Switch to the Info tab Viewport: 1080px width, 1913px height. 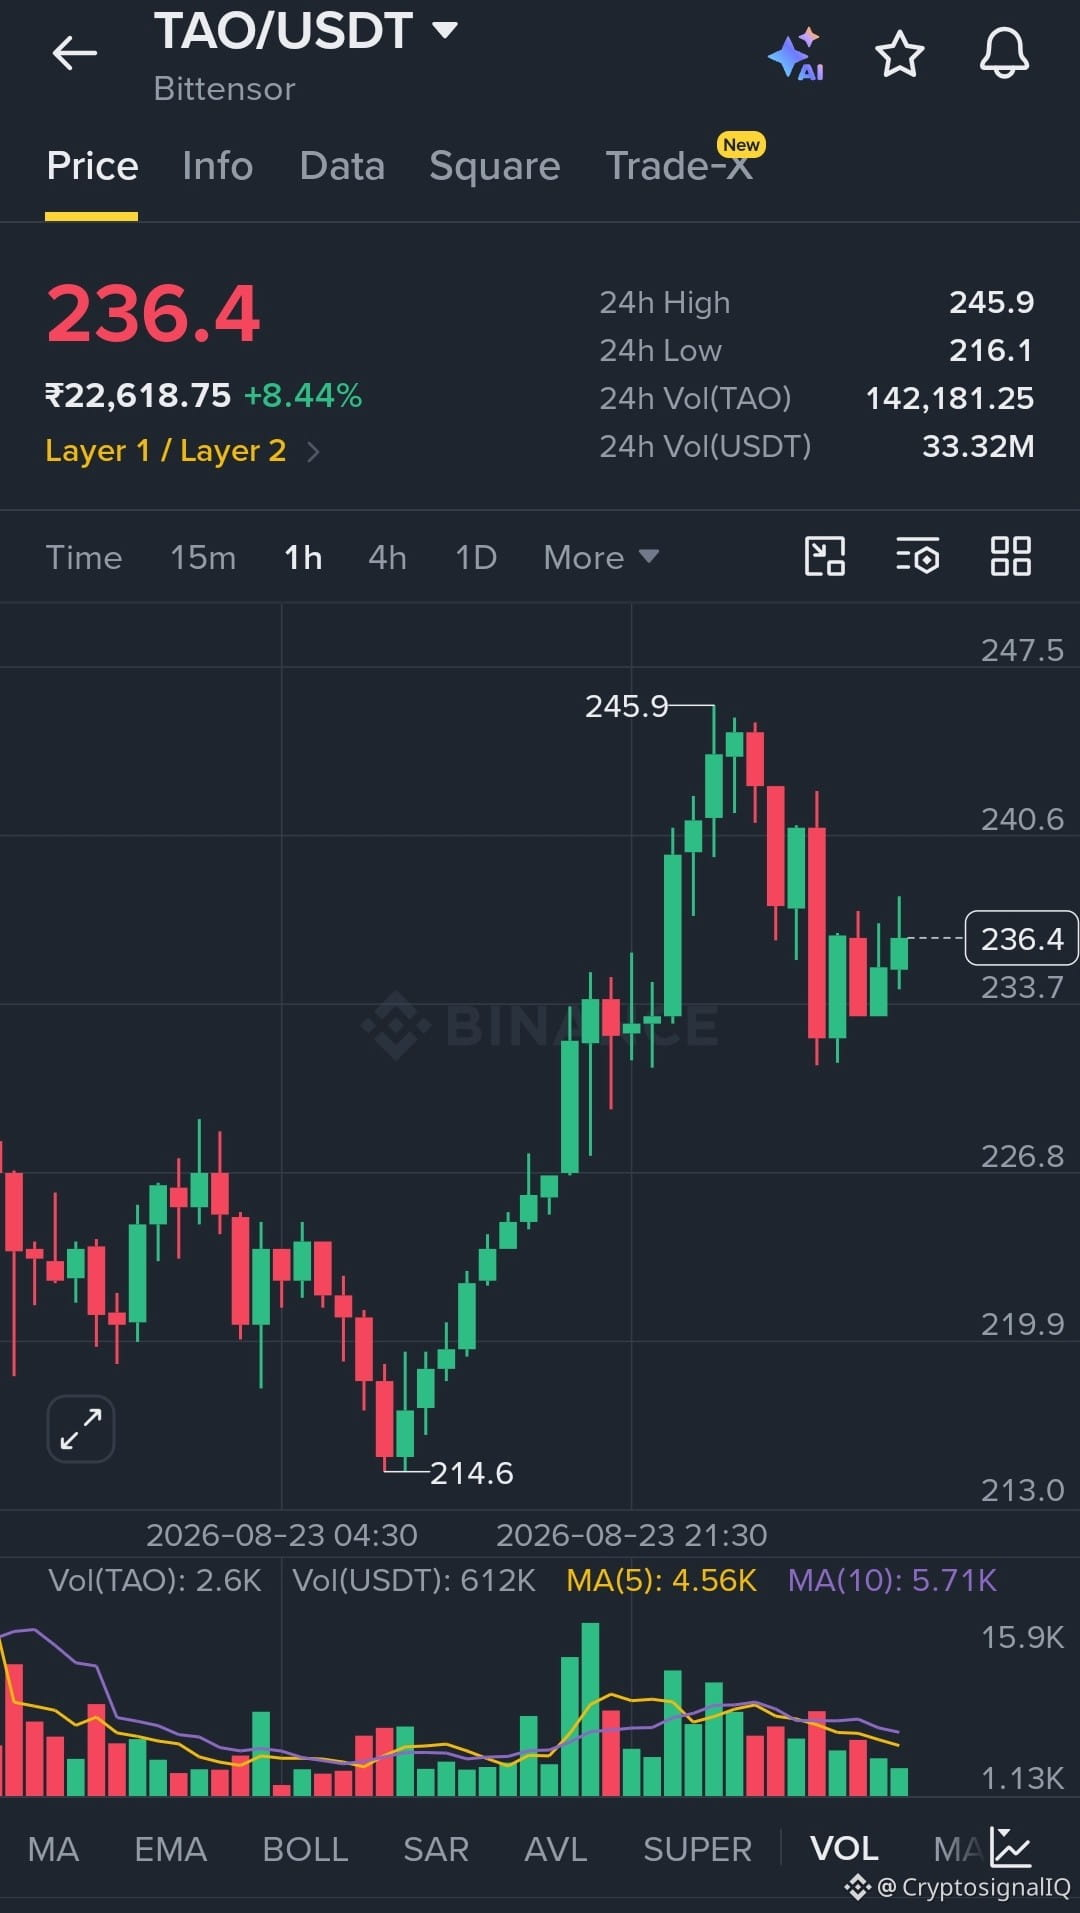pos(218,166)
